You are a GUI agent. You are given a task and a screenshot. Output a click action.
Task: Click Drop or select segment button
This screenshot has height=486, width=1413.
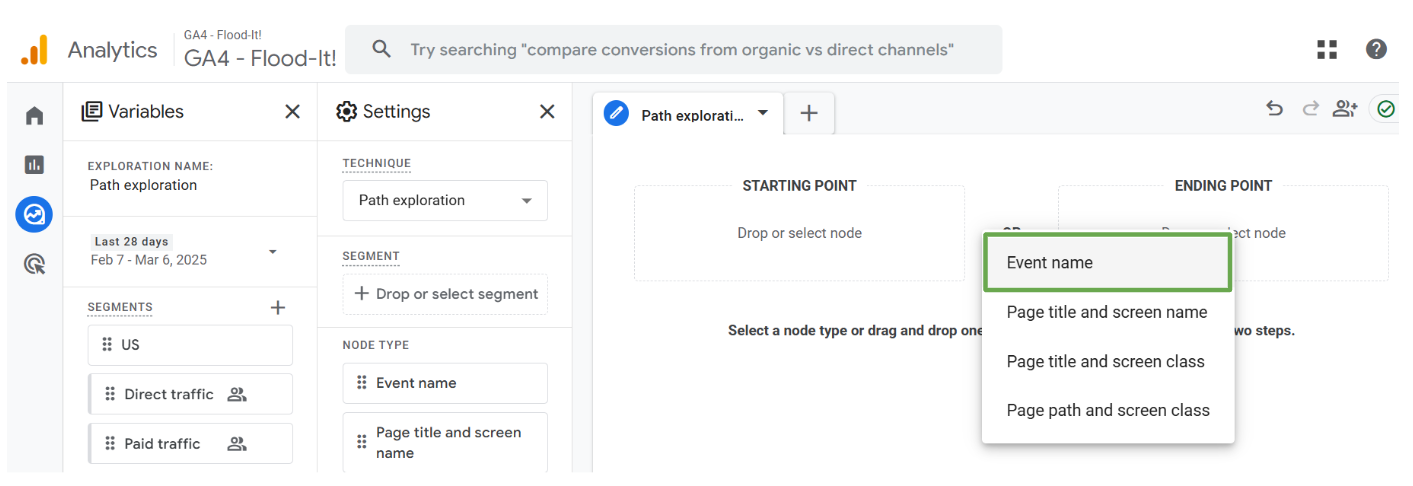click(445, 294)
